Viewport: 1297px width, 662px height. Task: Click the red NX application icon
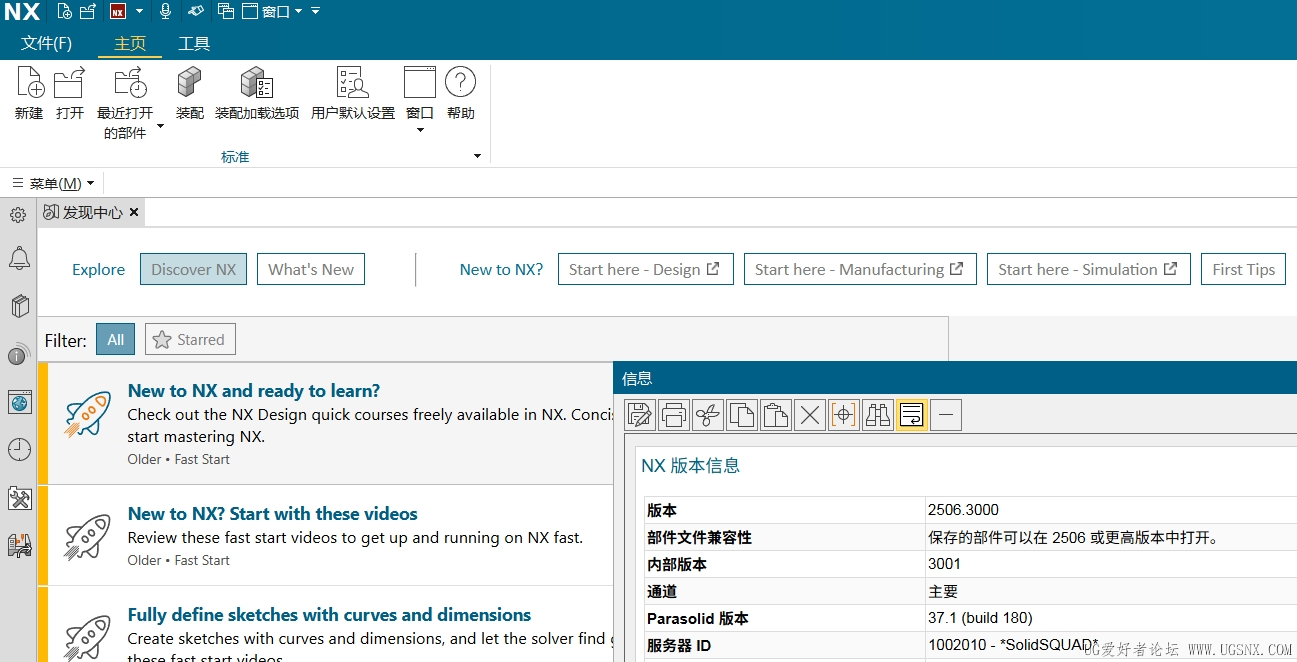pos(118,12)
